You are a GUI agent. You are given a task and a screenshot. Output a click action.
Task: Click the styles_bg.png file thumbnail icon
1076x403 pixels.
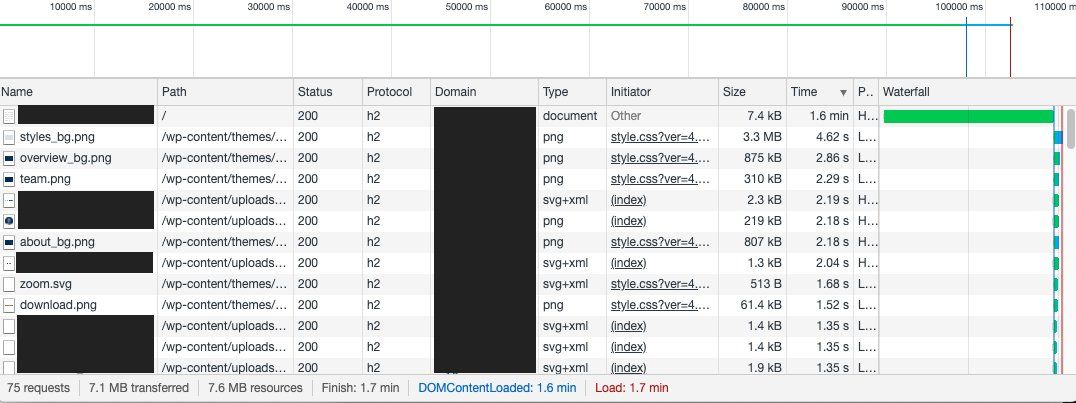coord(9,137)
